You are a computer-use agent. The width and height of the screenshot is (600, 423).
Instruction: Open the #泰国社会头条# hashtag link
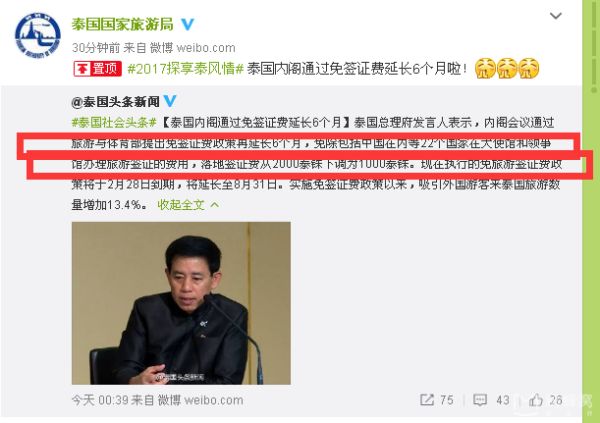(x=114, y=122)
